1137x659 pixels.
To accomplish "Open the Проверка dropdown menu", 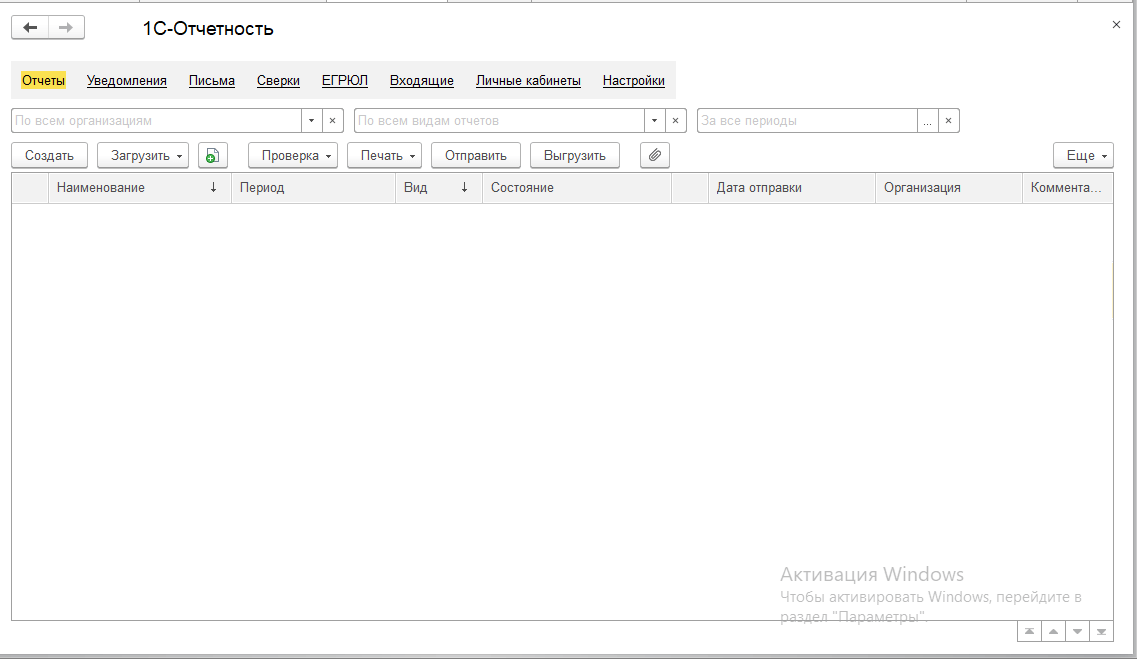I will click(x=293, y=156).
